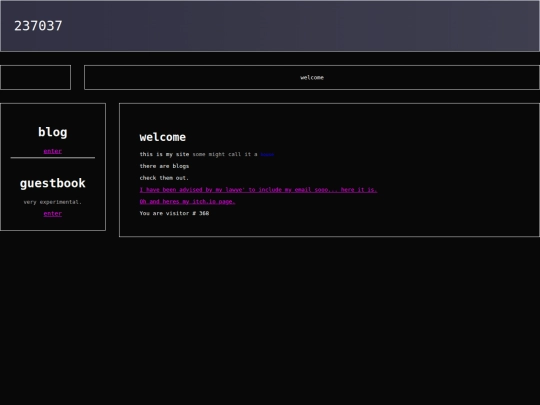The width and height of the screenshot is (540, 405).
Task: Click the empty box left of welcome banner
Action: click(x=35, y=77)
